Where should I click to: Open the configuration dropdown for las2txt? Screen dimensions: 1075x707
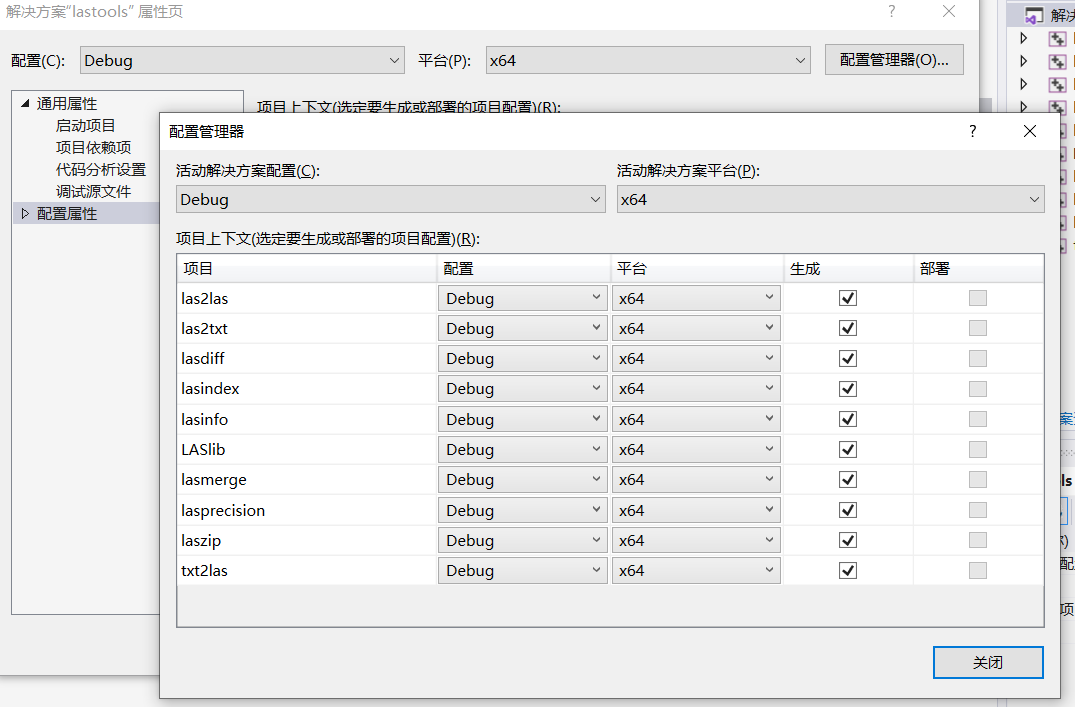tap(595, 328)
